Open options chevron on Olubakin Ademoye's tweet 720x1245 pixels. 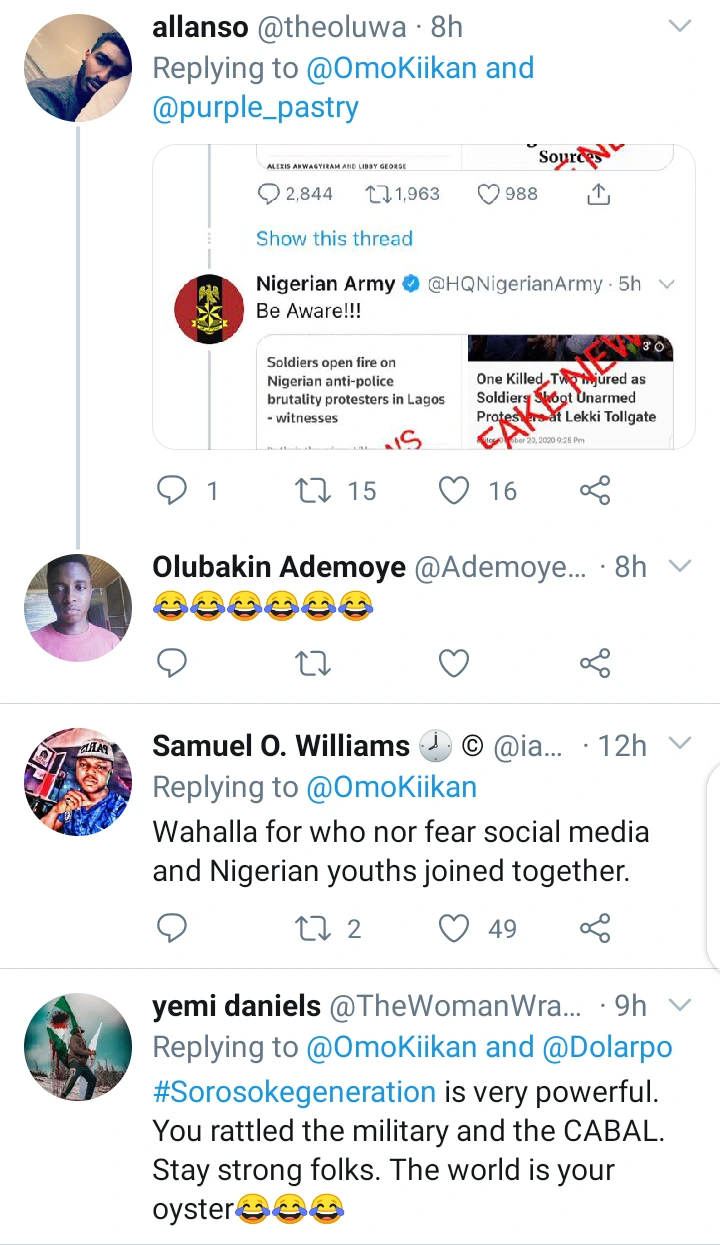[680, 567]
